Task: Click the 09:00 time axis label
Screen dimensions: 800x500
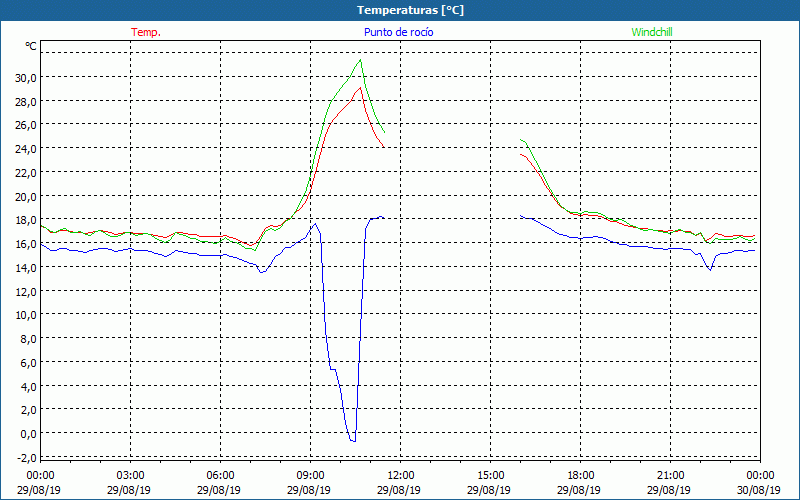Action: [310, 476]
